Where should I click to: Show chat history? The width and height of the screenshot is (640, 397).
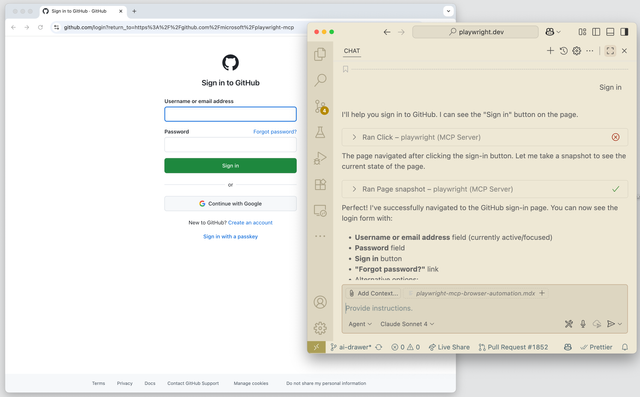[x=563, y=51]
